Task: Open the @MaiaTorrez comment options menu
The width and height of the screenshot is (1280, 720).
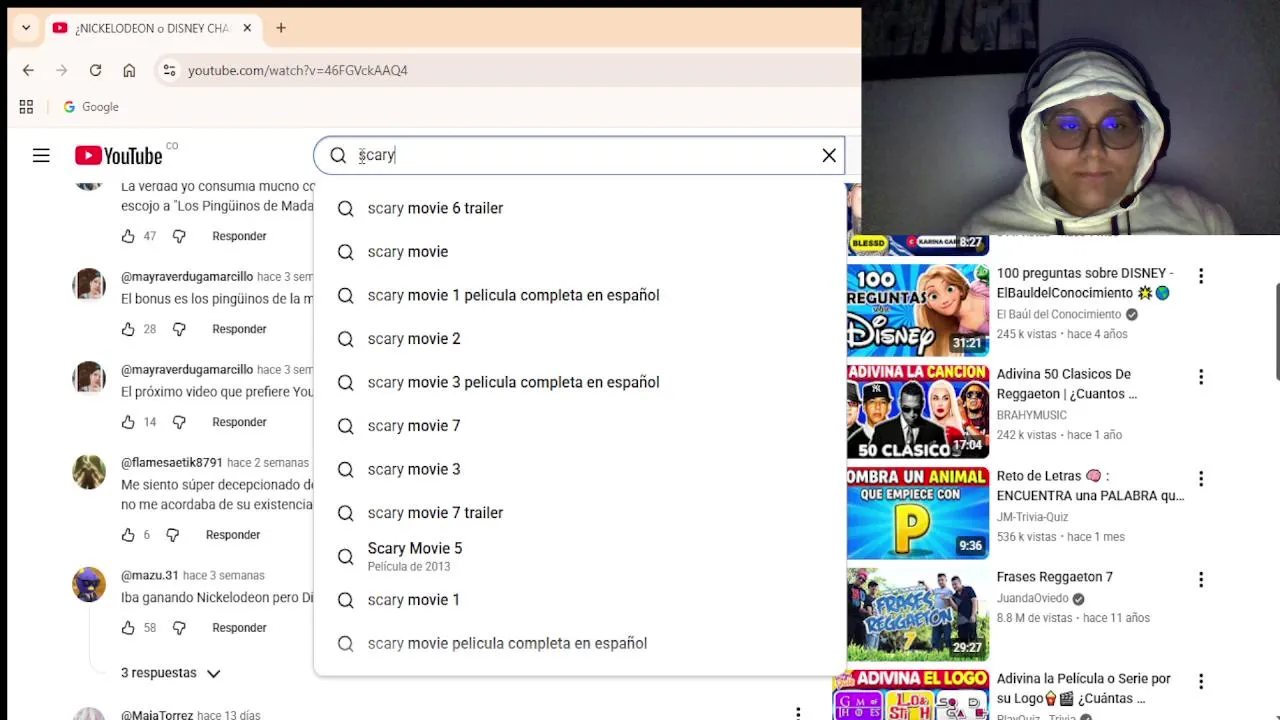Action: click(798, 713)
